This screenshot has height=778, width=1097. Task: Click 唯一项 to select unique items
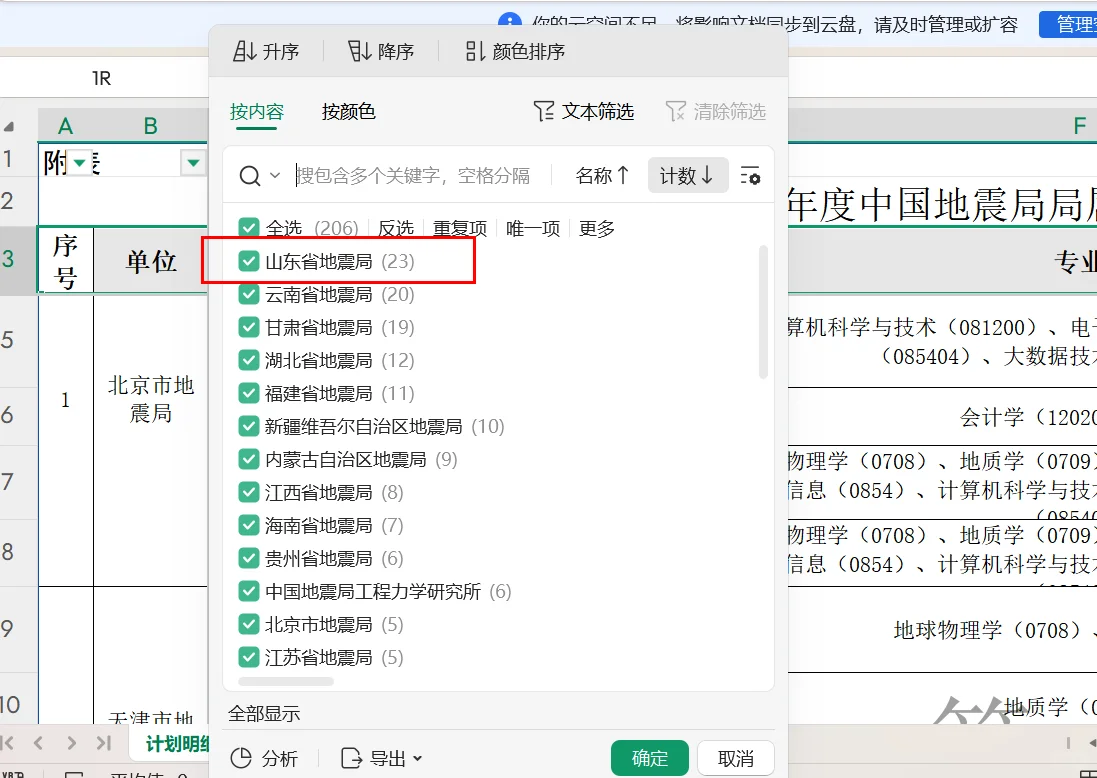pos(533,228)
